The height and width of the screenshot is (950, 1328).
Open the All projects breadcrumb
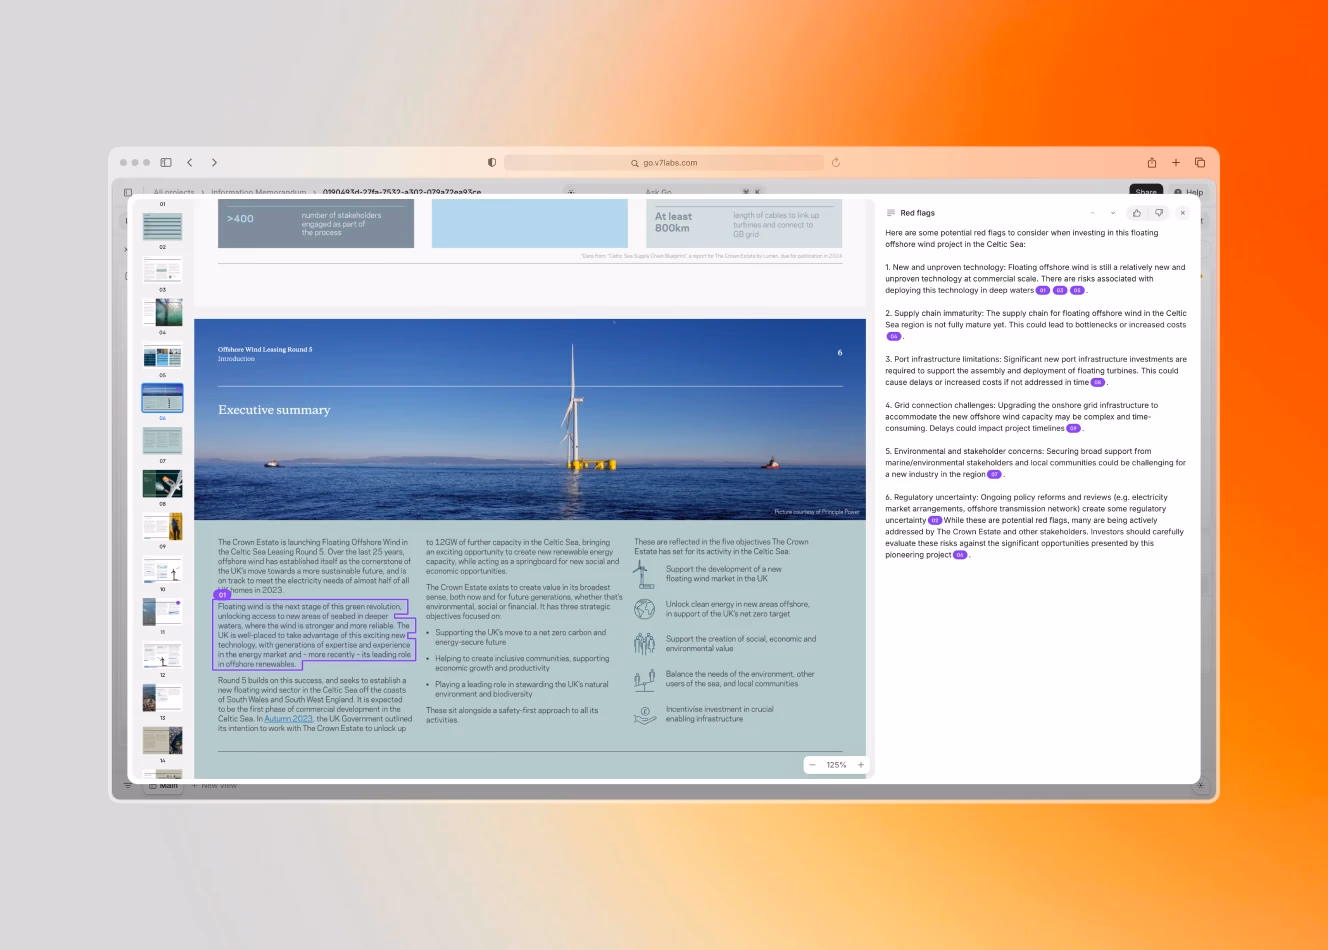pyautogui.click(x=174, y=192)
